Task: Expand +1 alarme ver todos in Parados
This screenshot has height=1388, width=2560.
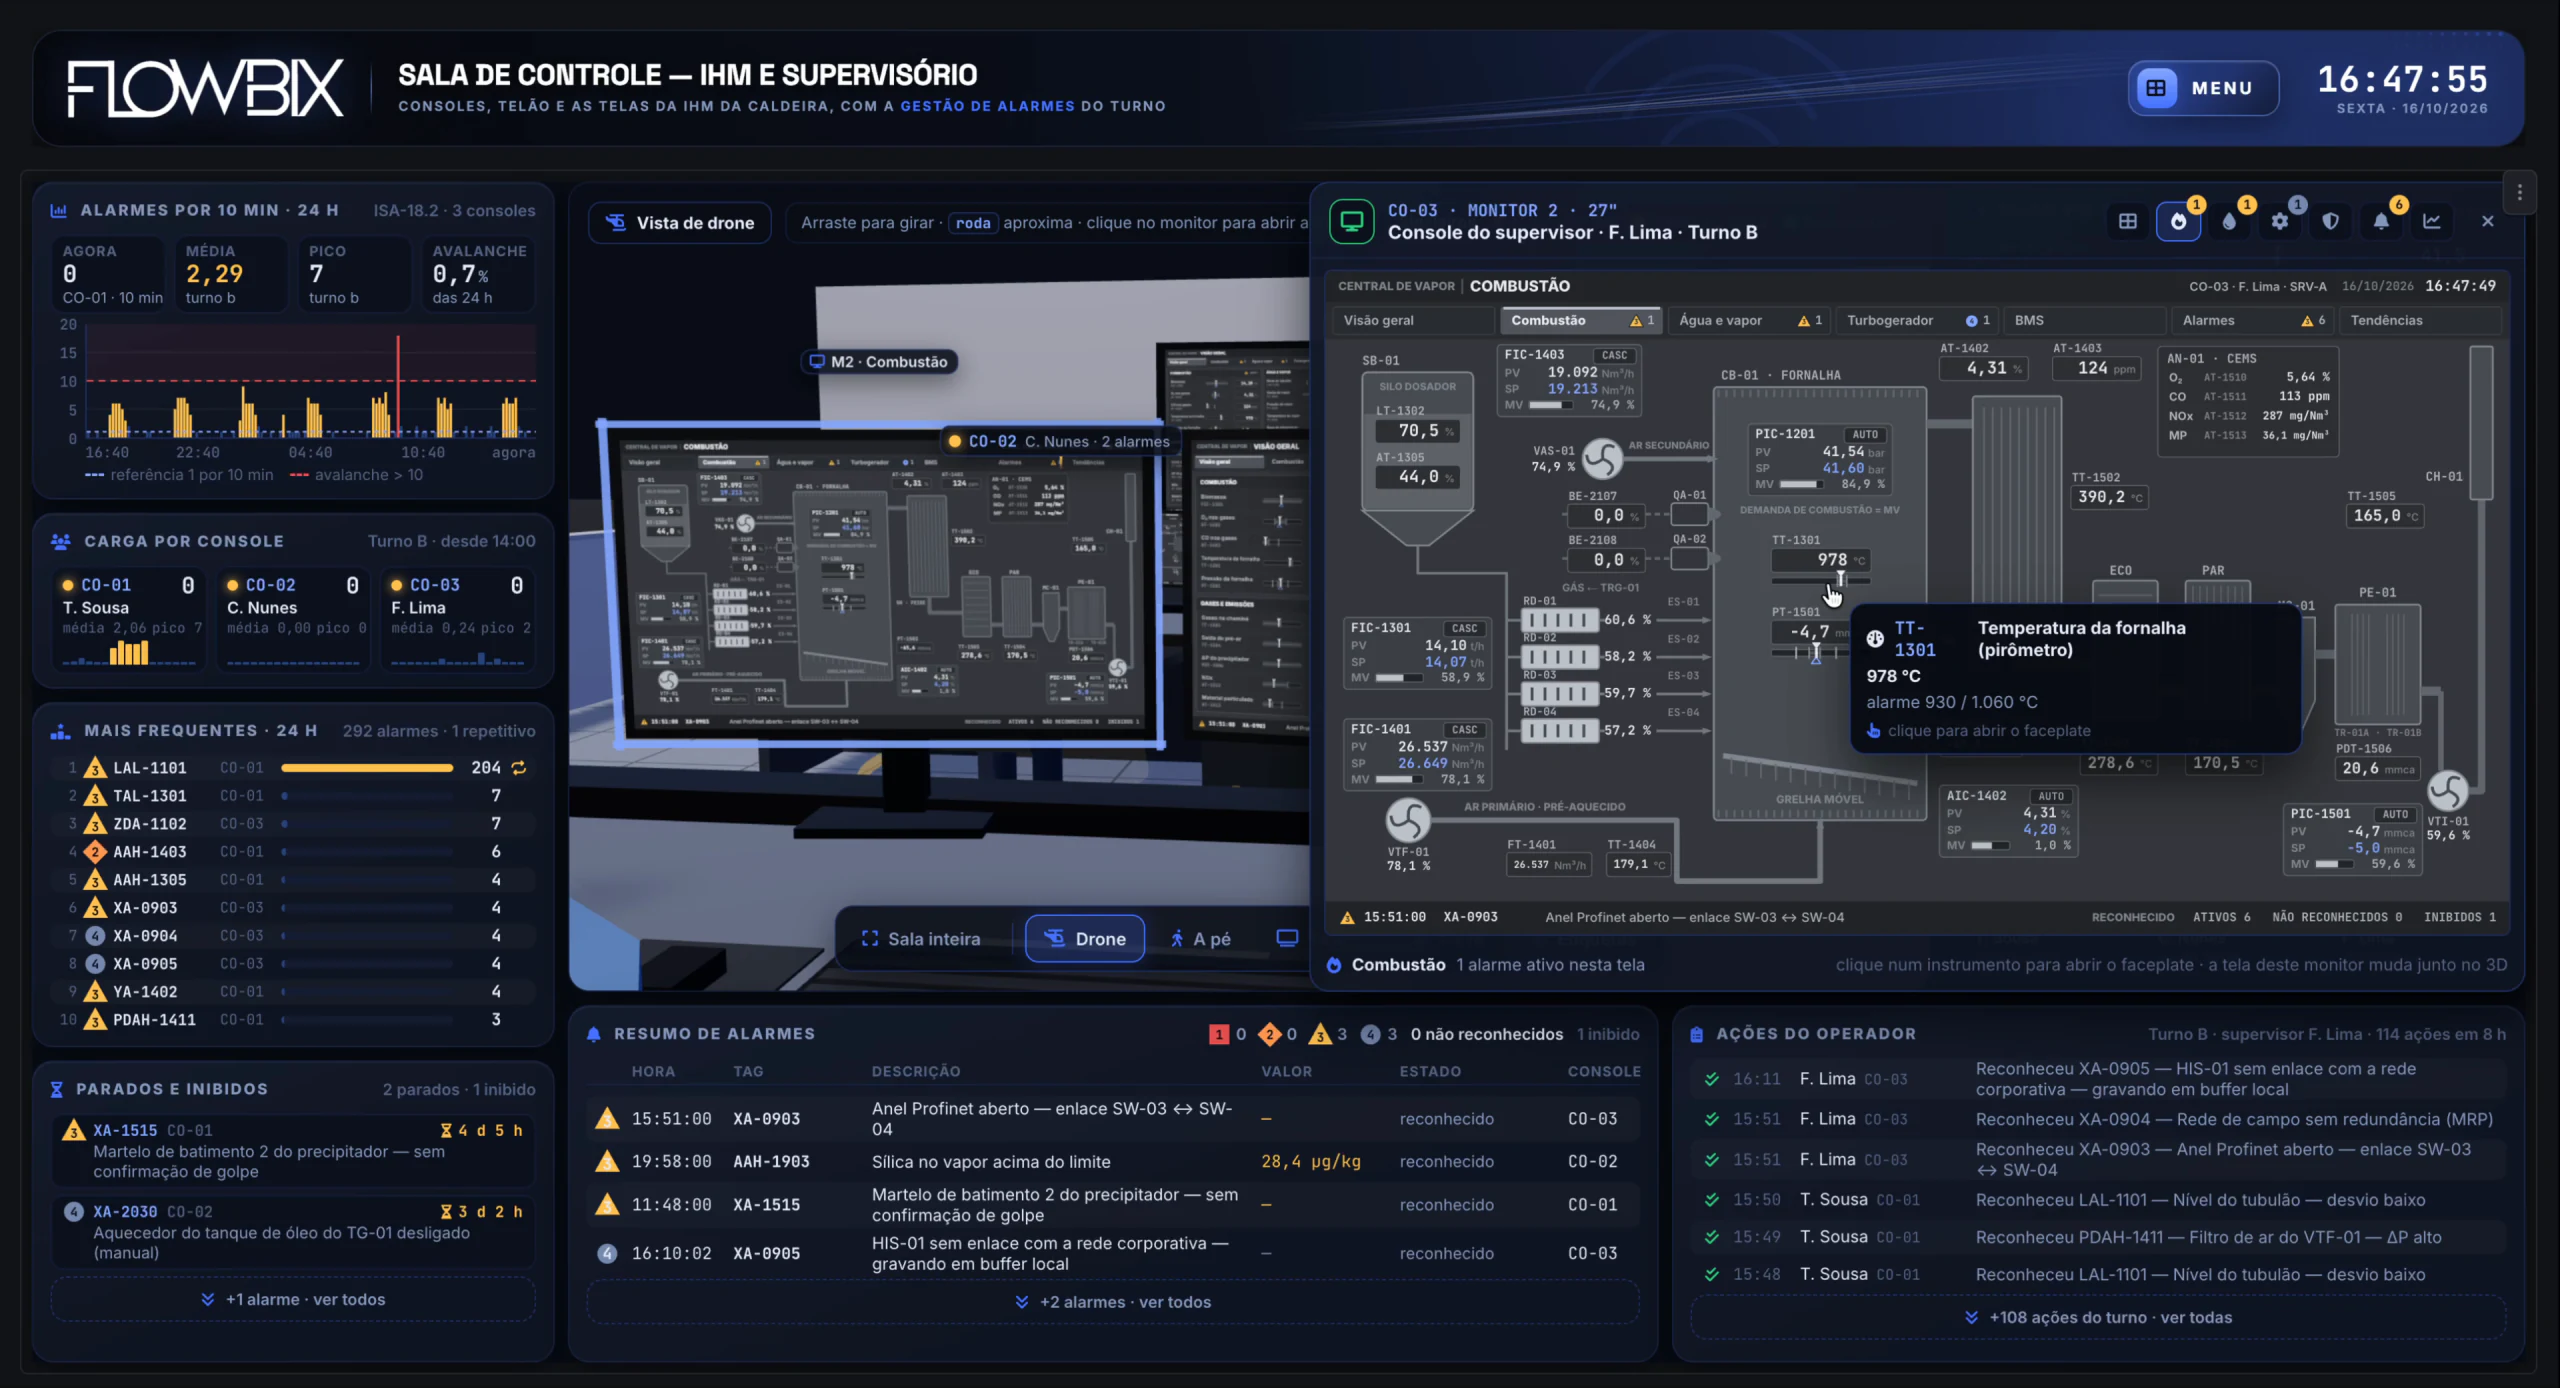Action: [293, 1299]
